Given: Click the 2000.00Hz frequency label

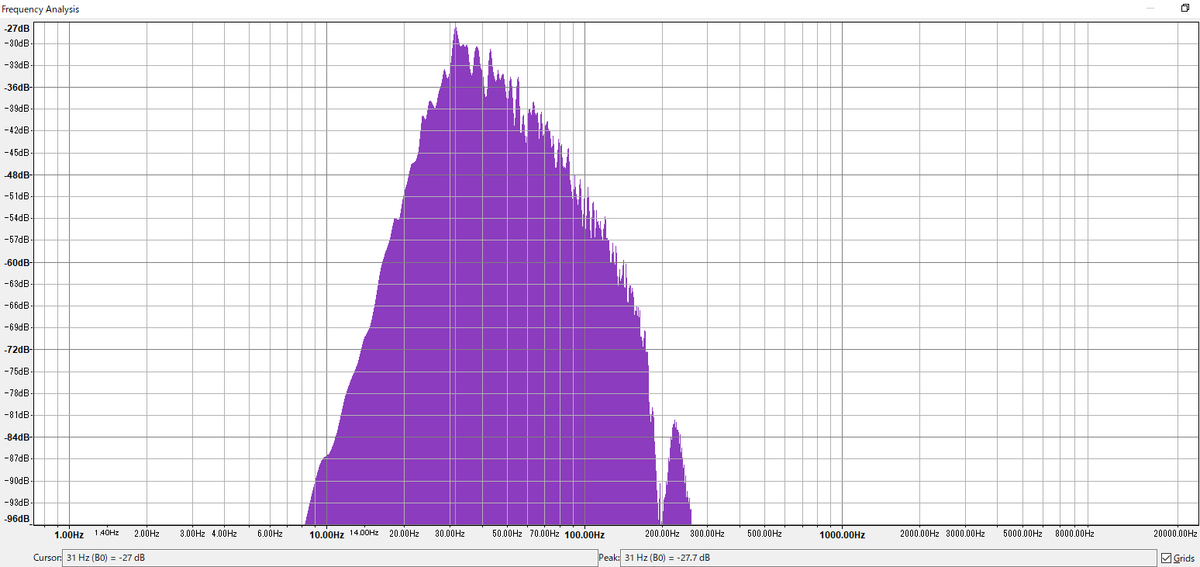Looking at the screenshot, I should [x=919, y=535].
